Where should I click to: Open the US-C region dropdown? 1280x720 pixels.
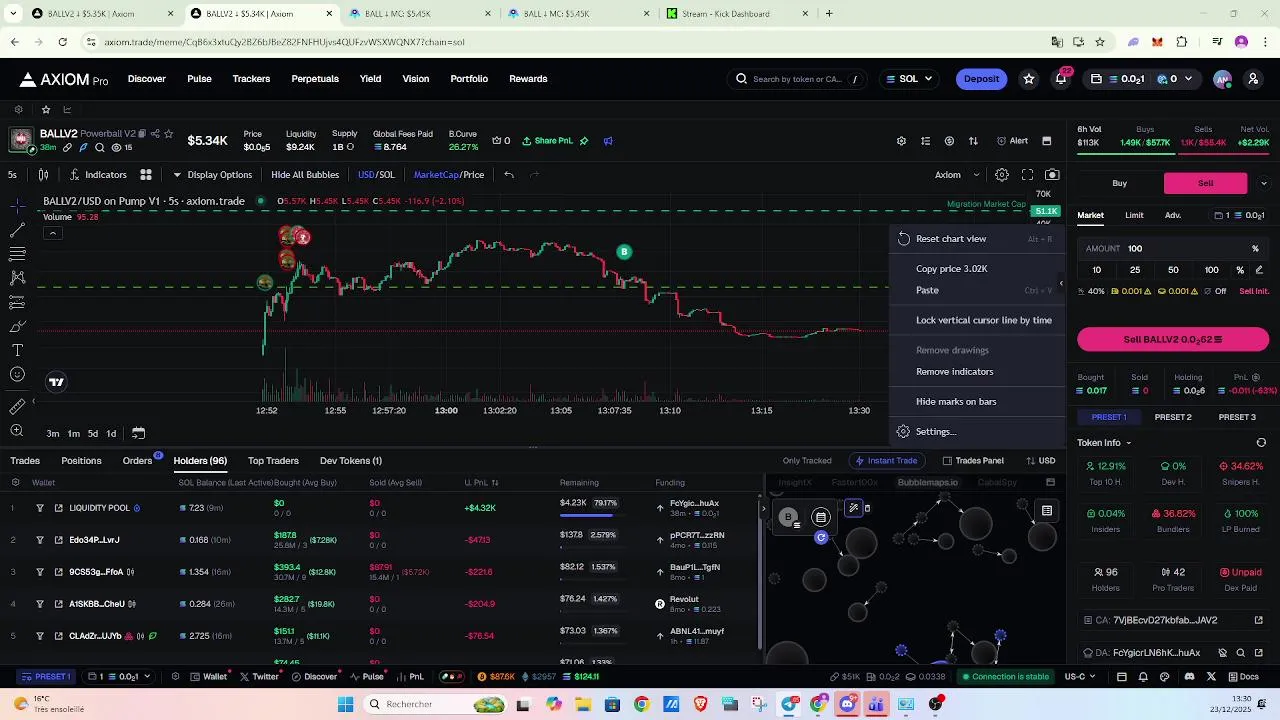point(1081,677)
